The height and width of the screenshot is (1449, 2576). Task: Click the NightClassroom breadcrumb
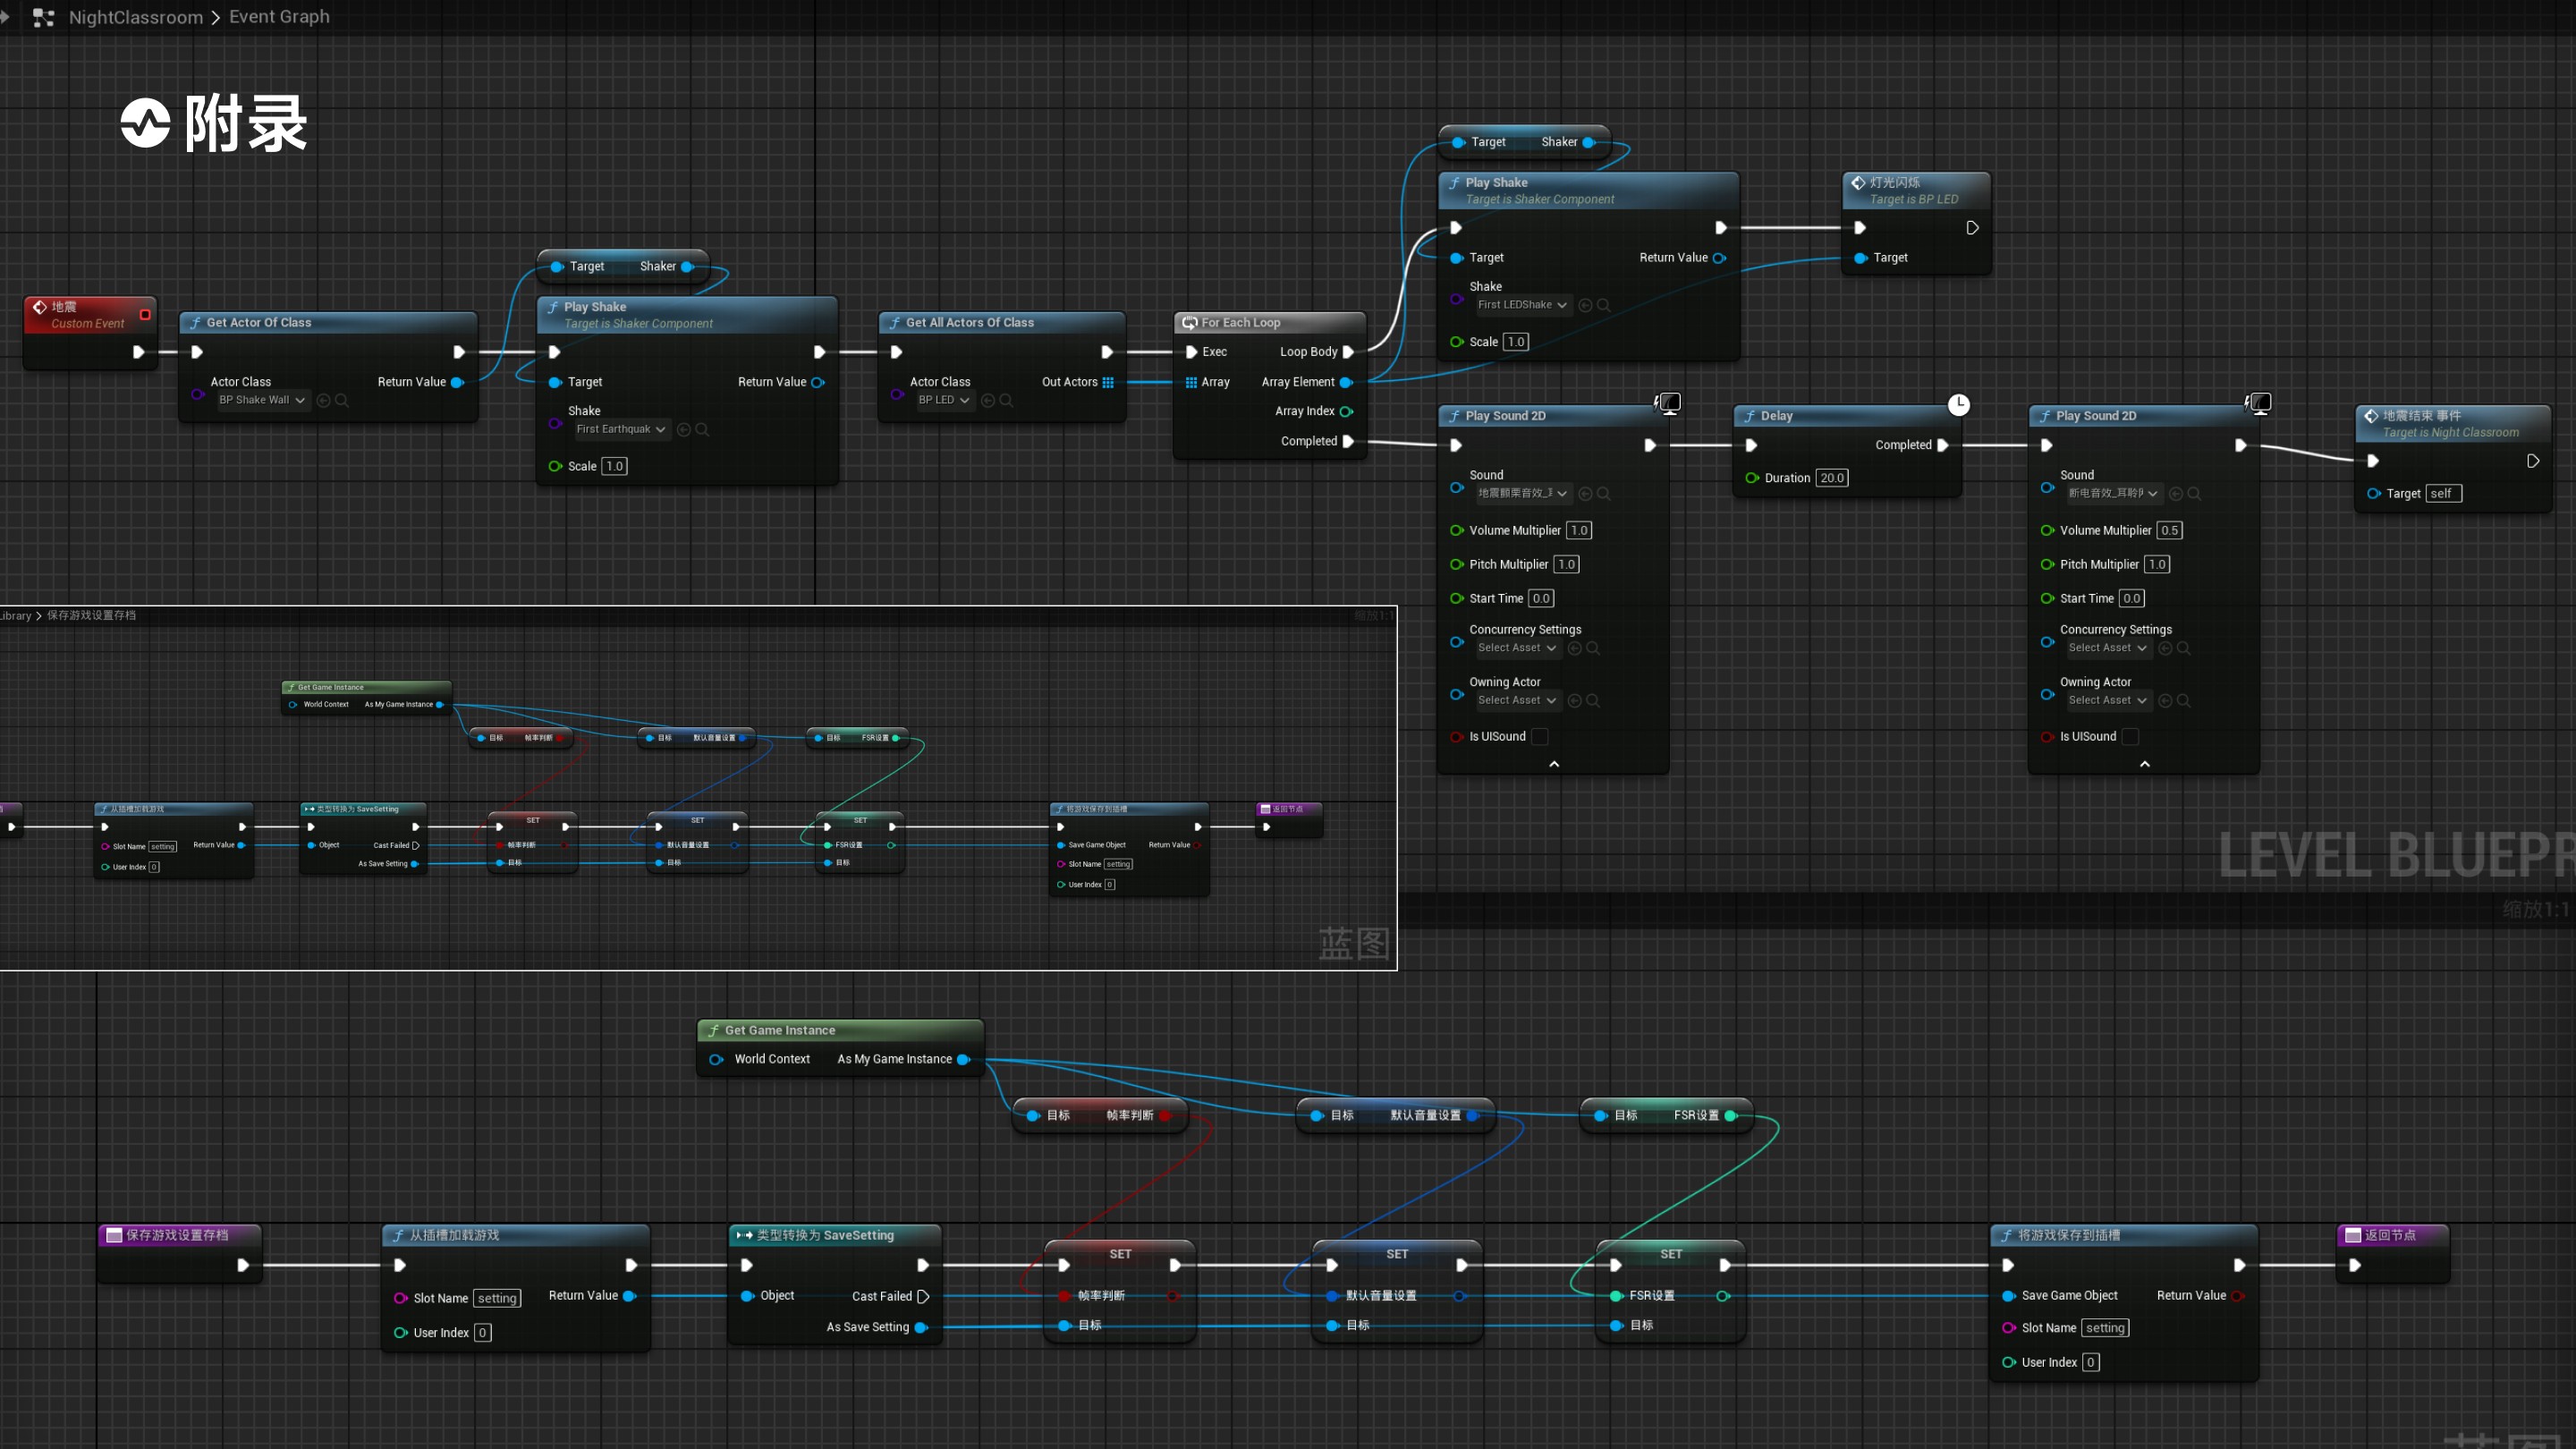136,17
